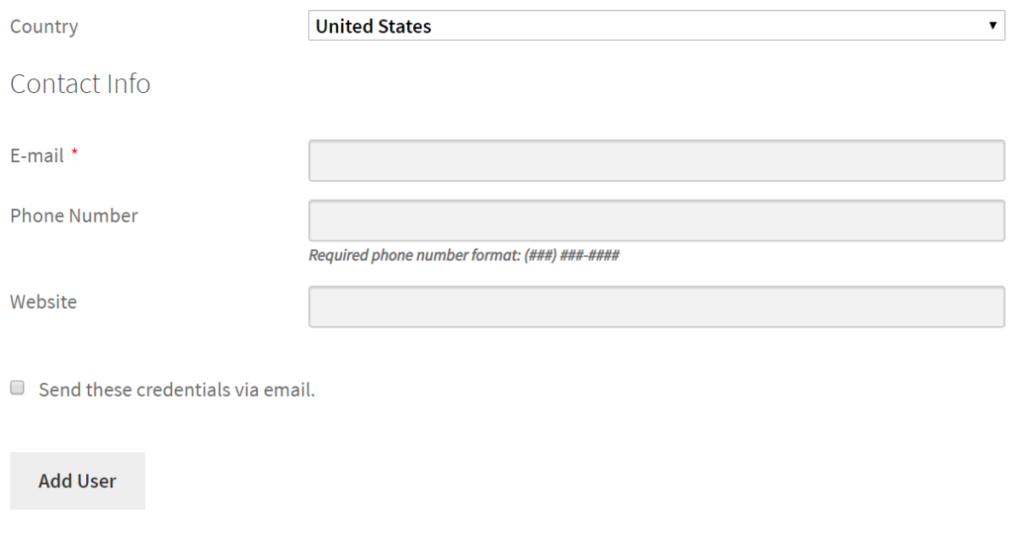Click the required phone number format hint
The width and height of the screenshot is (1024, 535).
coord(464,255)
